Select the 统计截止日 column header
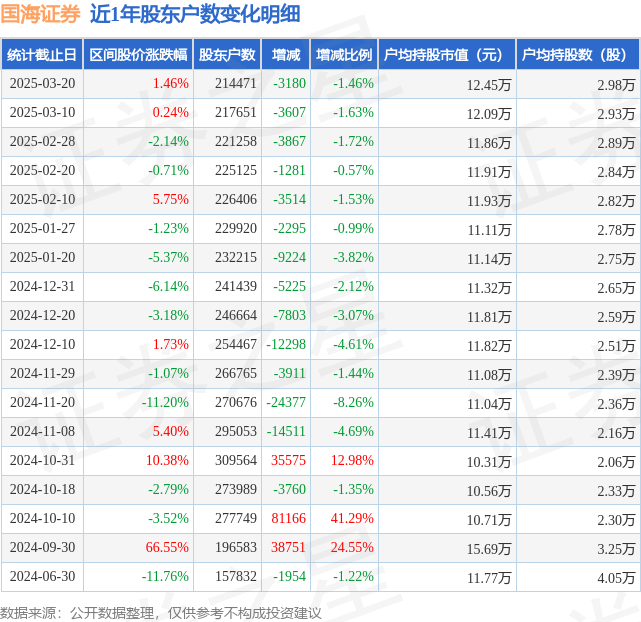Viewport: 641px width, 622px height. click(x=42, y=54)
